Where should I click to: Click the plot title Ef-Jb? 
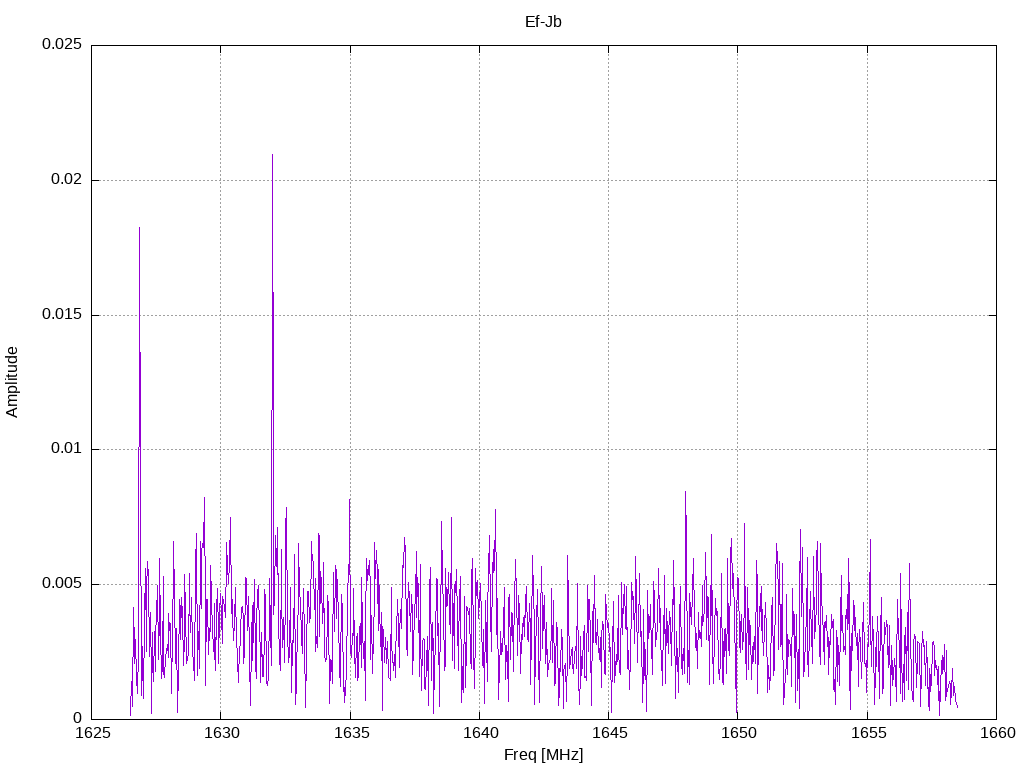[x=543, y=22]
